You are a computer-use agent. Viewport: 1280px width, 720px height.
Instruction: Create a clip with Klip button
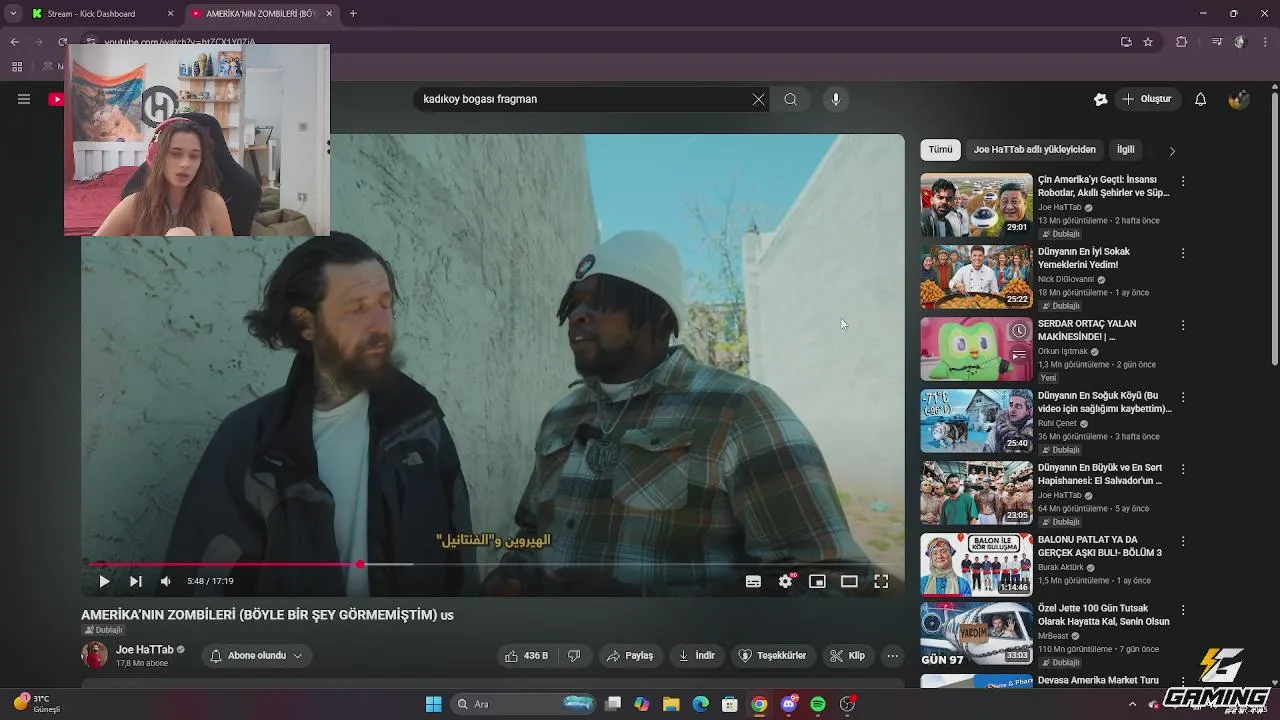tap(847, 656)
